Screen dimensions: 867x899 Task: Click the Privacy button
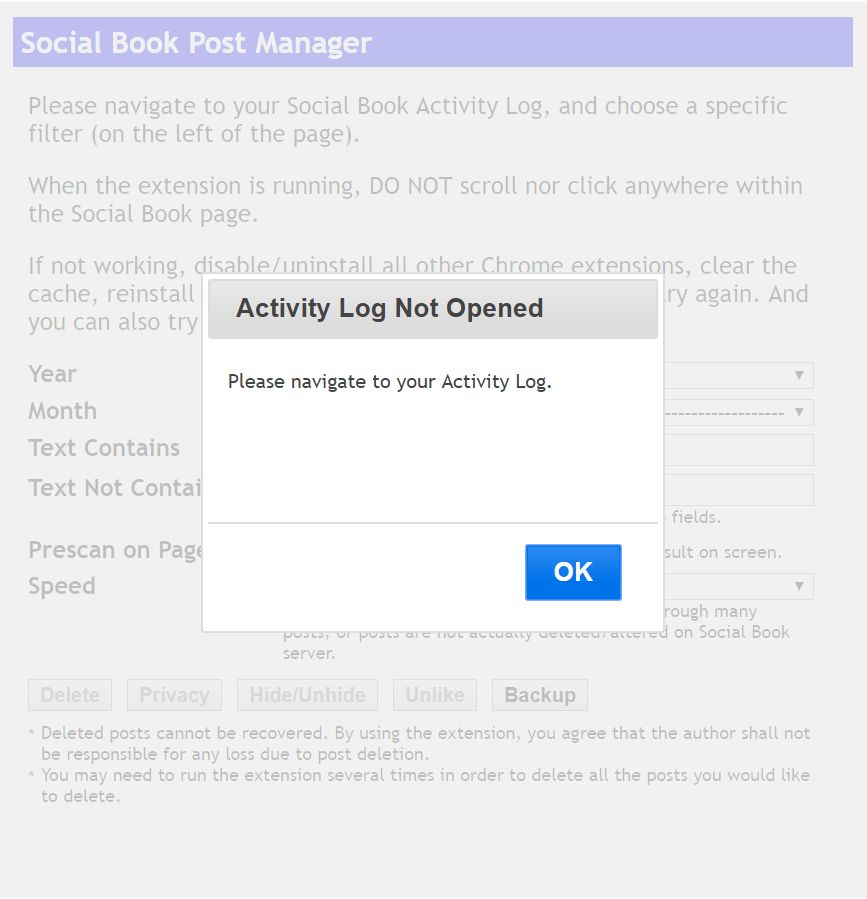click(x=174, y=695)
